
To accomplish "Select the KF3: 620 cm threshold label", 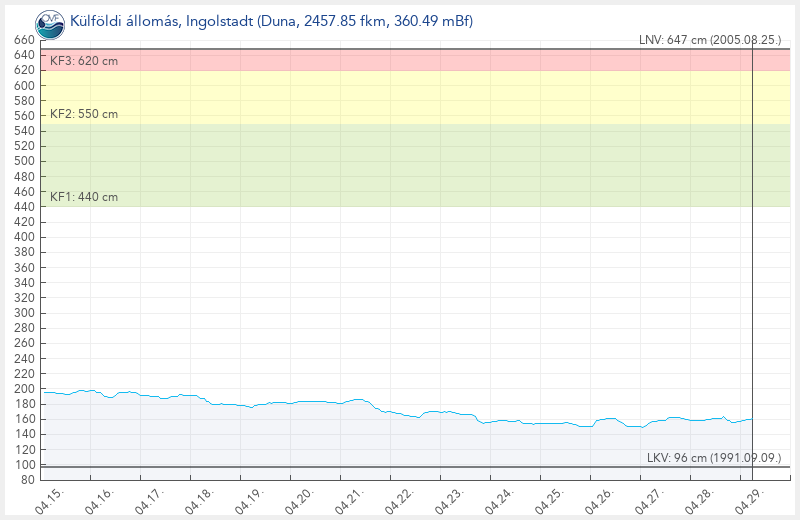I will point(84,62).
